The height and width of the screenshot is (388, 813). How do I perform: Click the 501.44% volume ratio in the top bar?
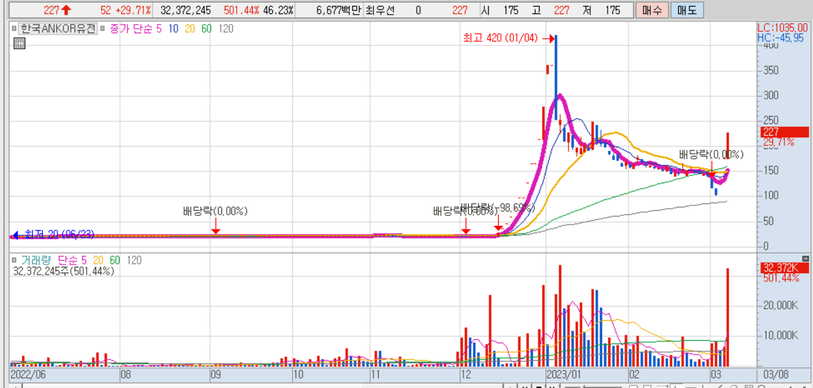pyautogui.click(x=242, y=10)
